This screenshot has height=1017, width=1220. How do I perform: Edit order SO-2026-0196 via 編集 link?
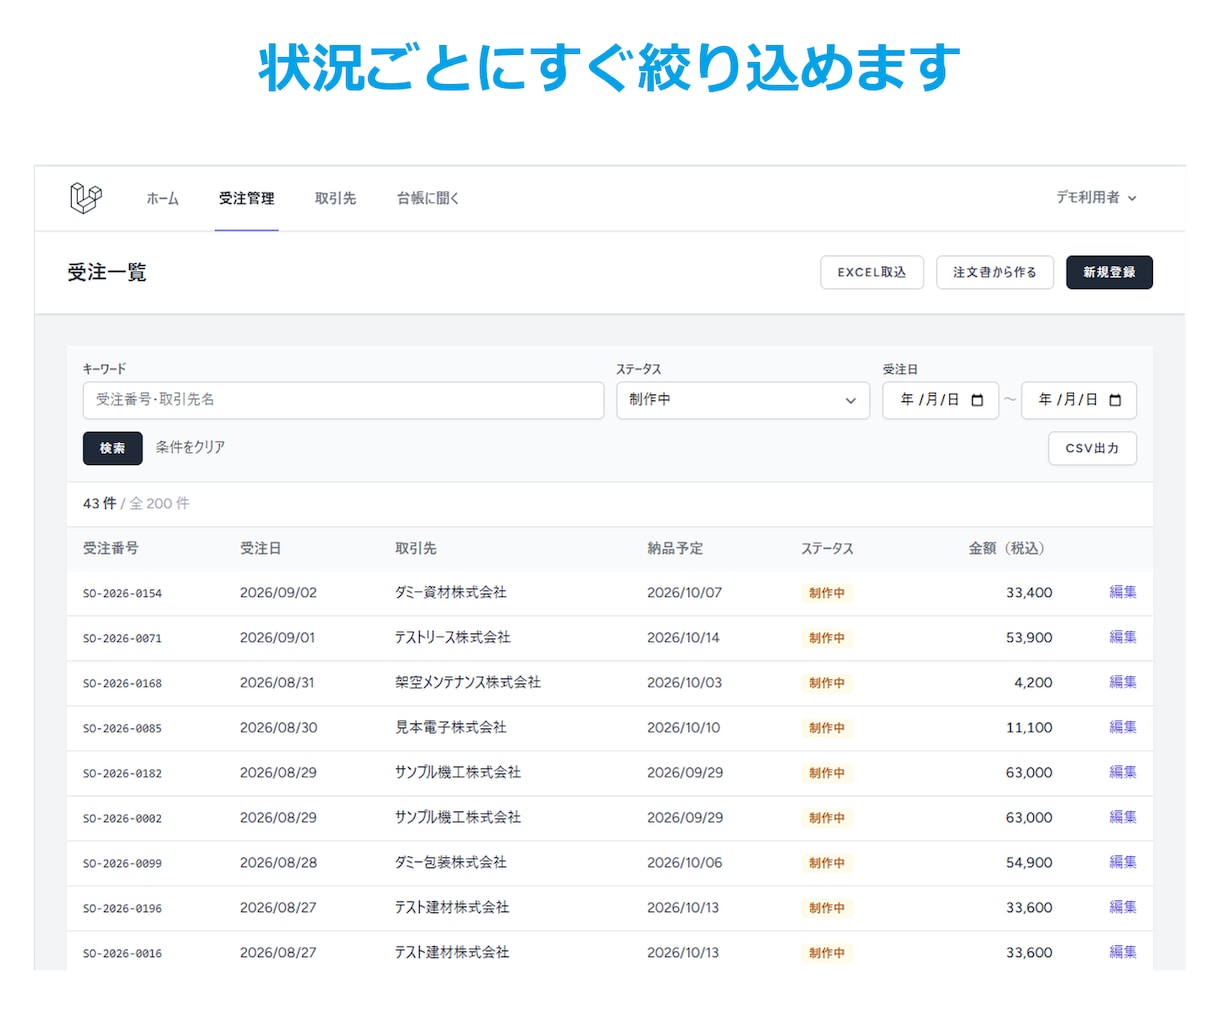click(x=1123, y=907)
